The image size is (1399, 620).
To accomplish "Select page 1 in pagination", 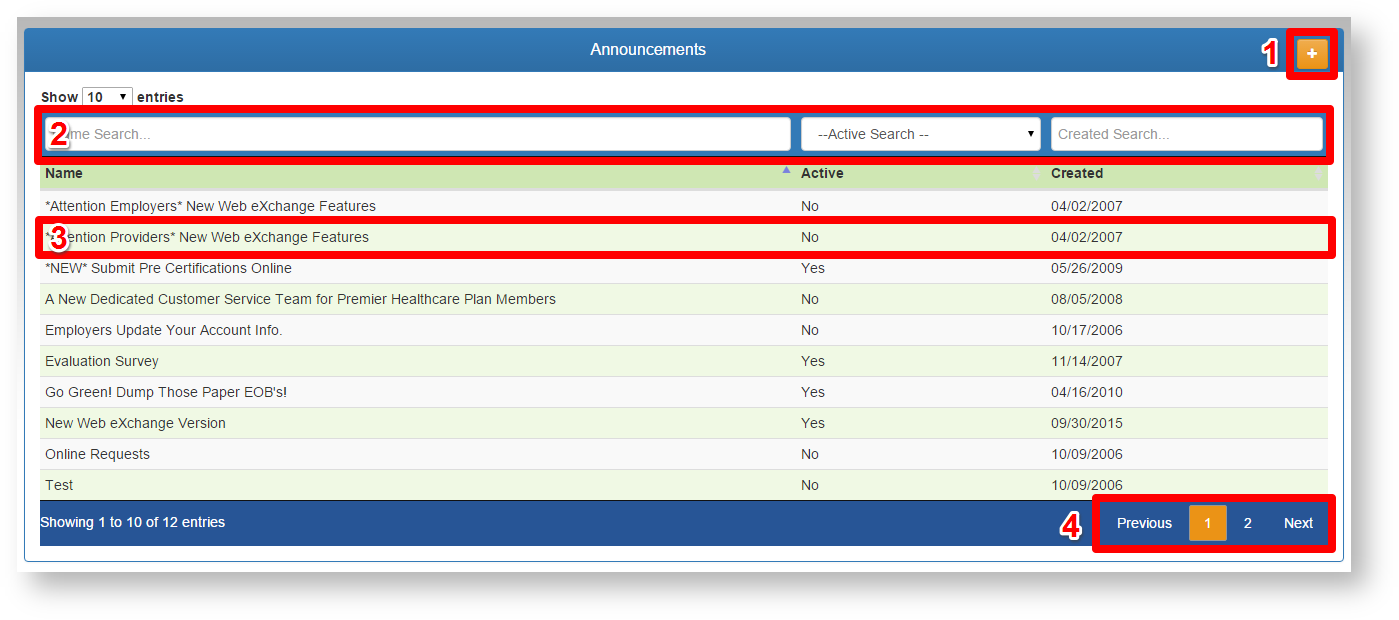I will pyautogui.click(x=1208, y=523).
